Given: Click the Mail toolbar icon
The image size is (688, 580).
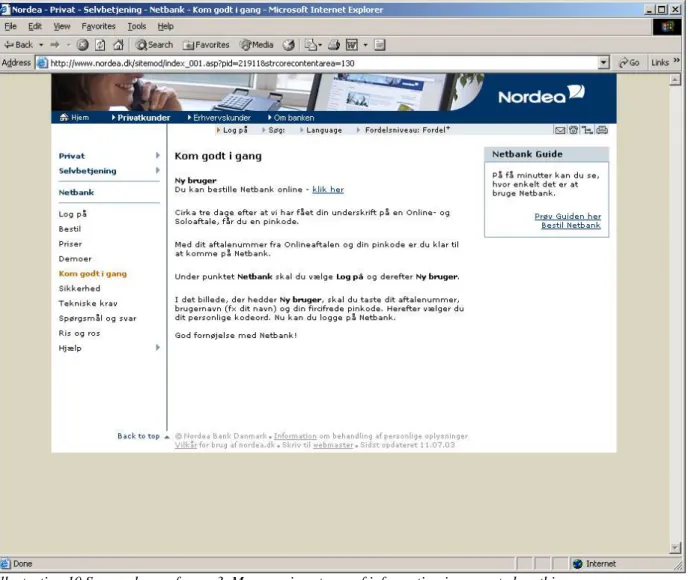Looking at the screenshot, I should [311, 45].
